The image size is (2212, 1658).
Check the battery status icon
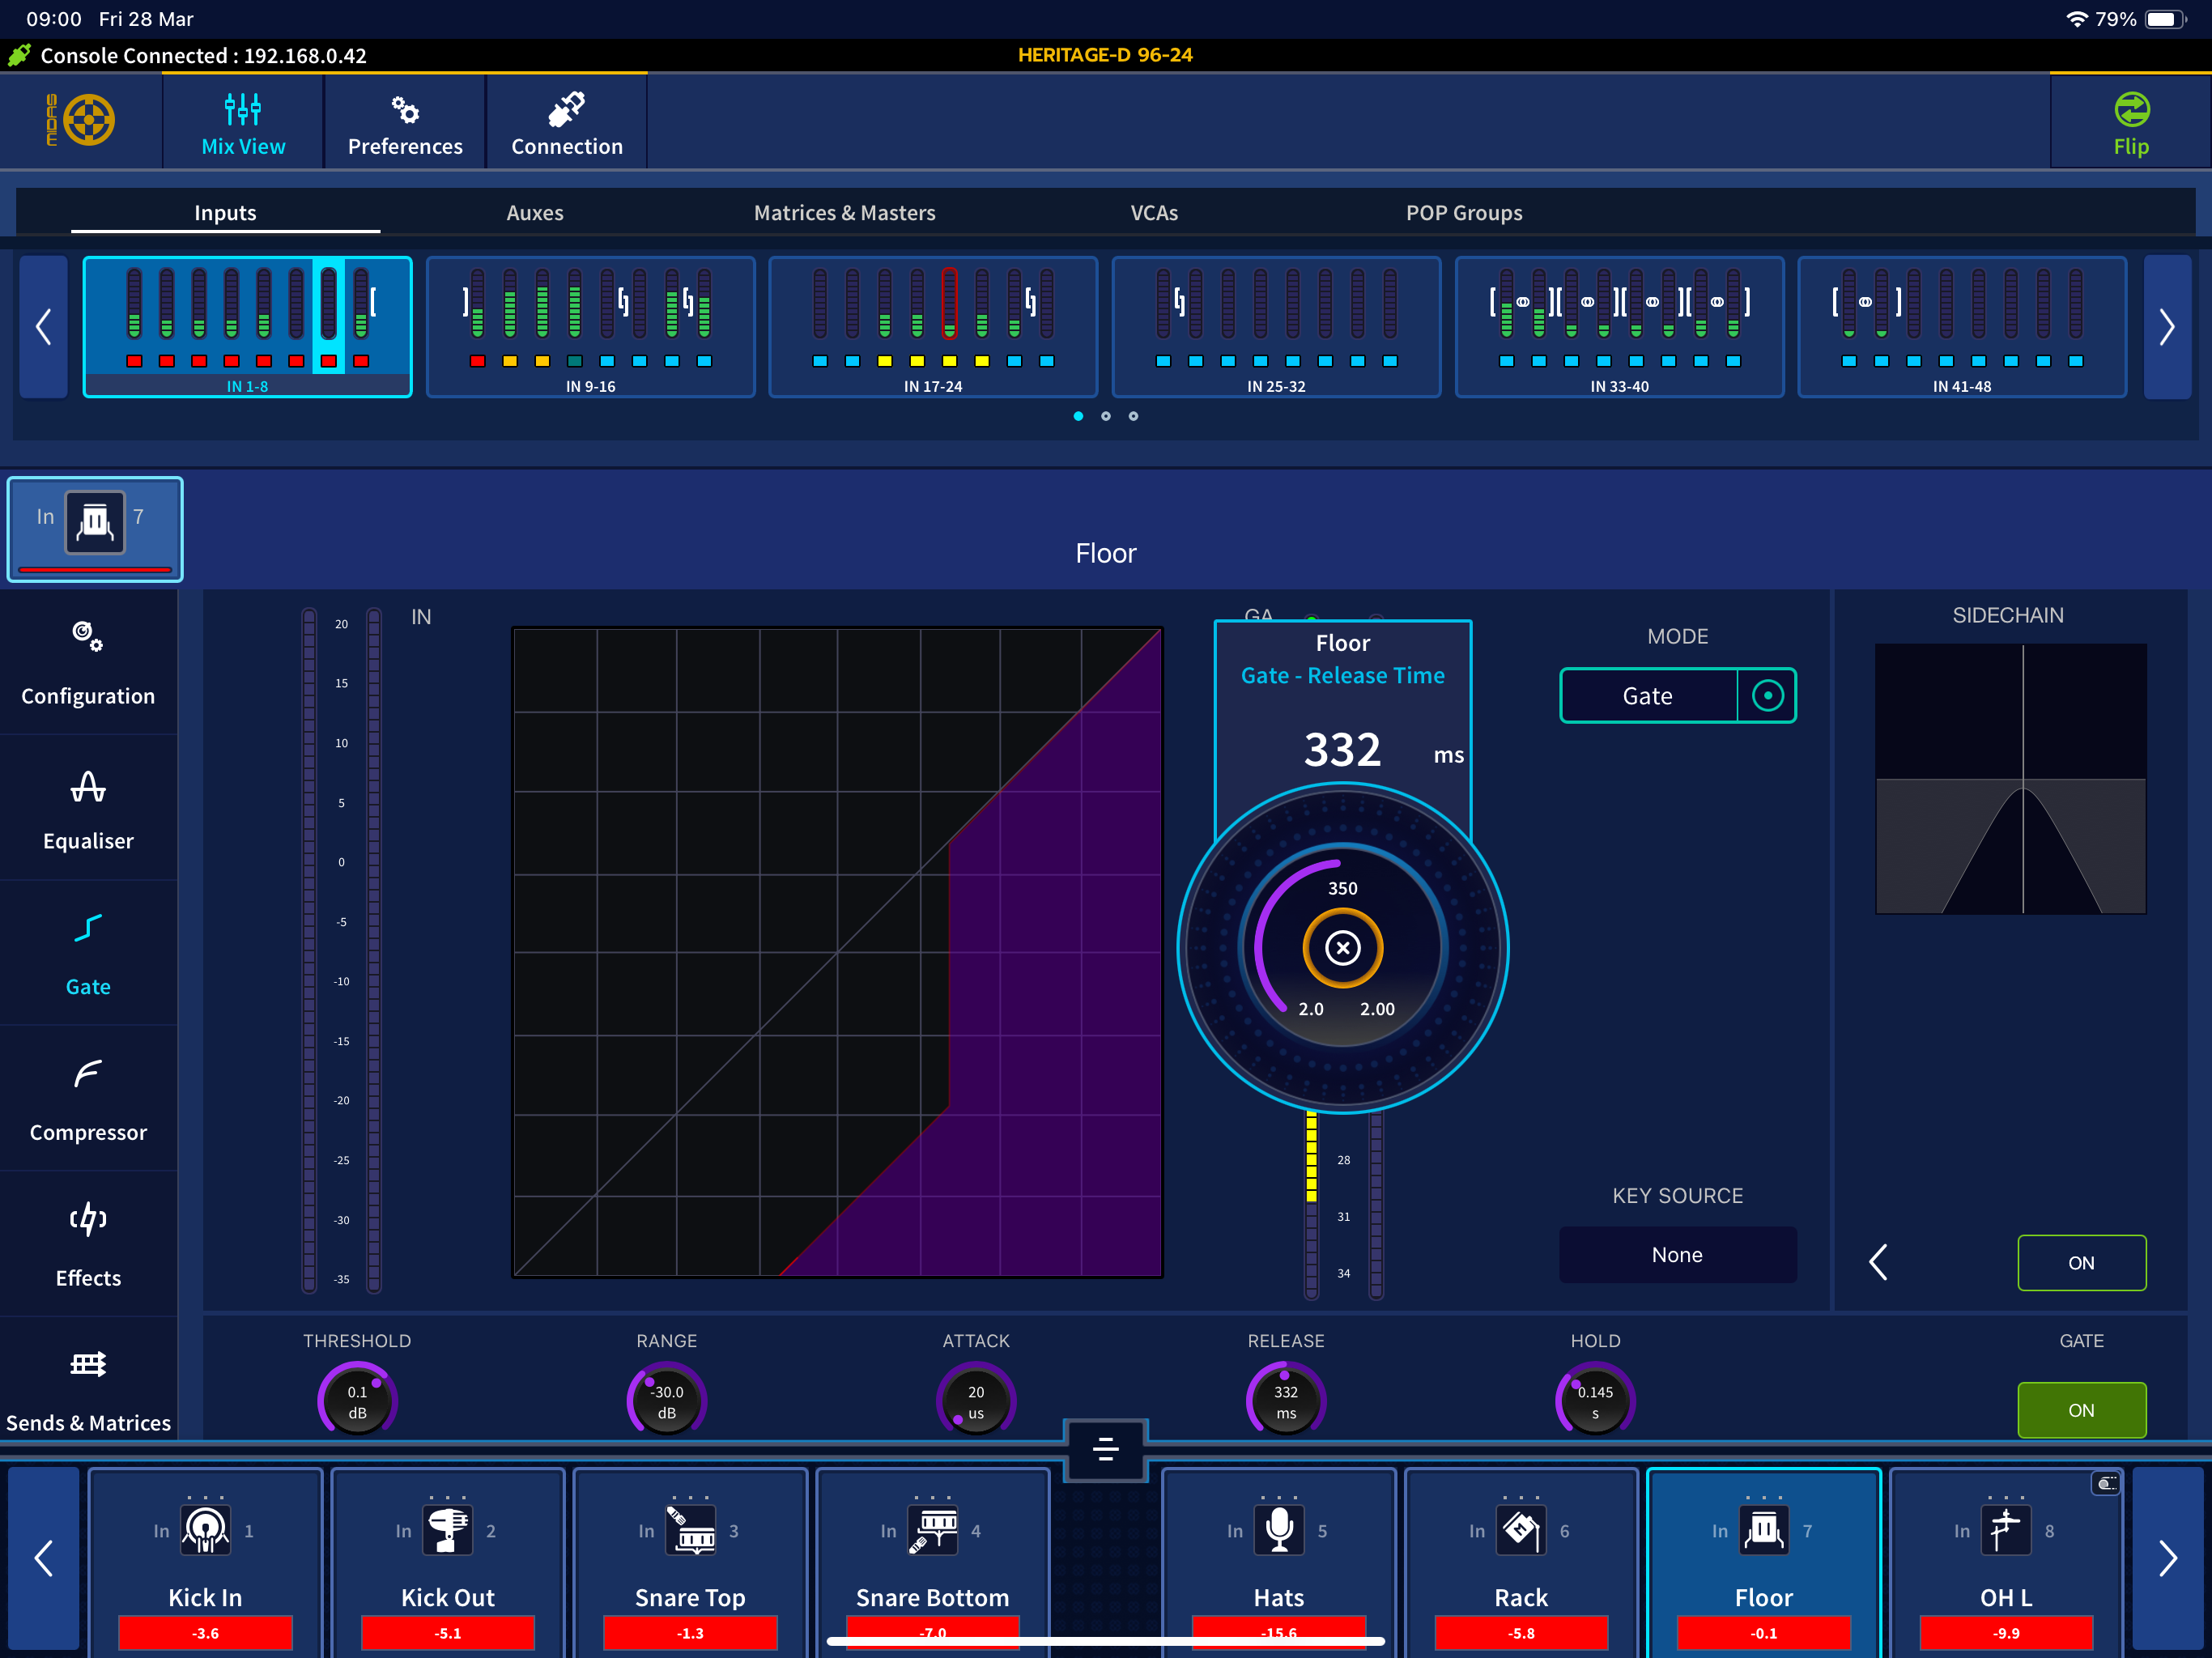(x=2165, y=19)
